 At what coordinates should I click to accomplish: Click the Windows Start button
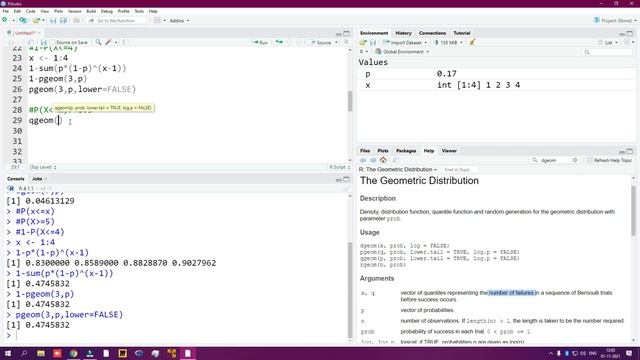(x=7, y=353)
